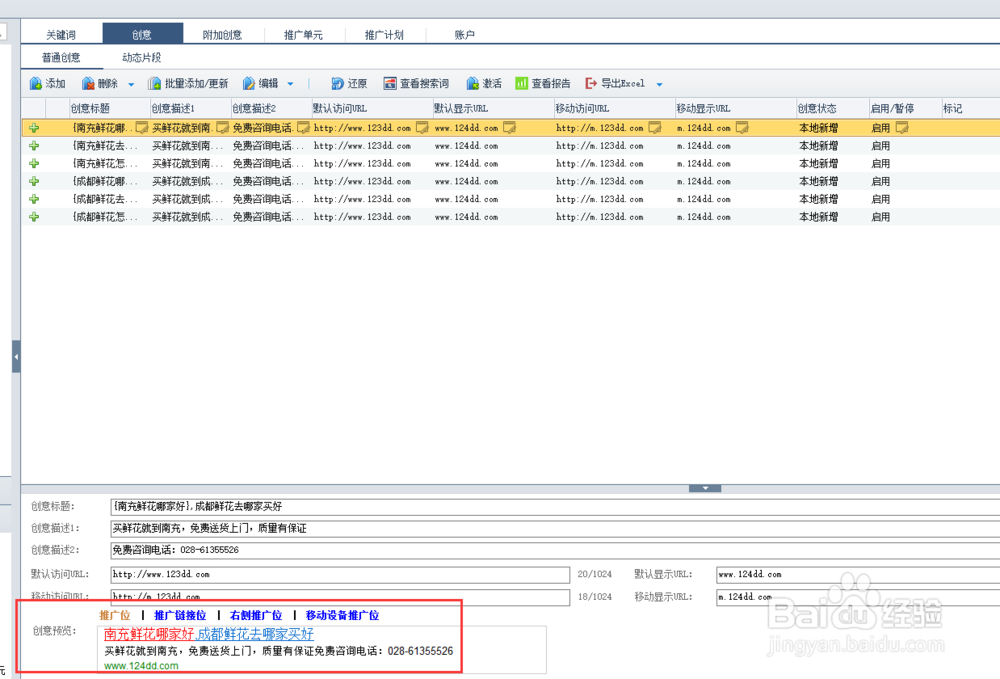The height and width of the screenshot is (679, 1000).
Task: Click green plus icon on {成都鲜花哪 row
Action: point(34,182)
